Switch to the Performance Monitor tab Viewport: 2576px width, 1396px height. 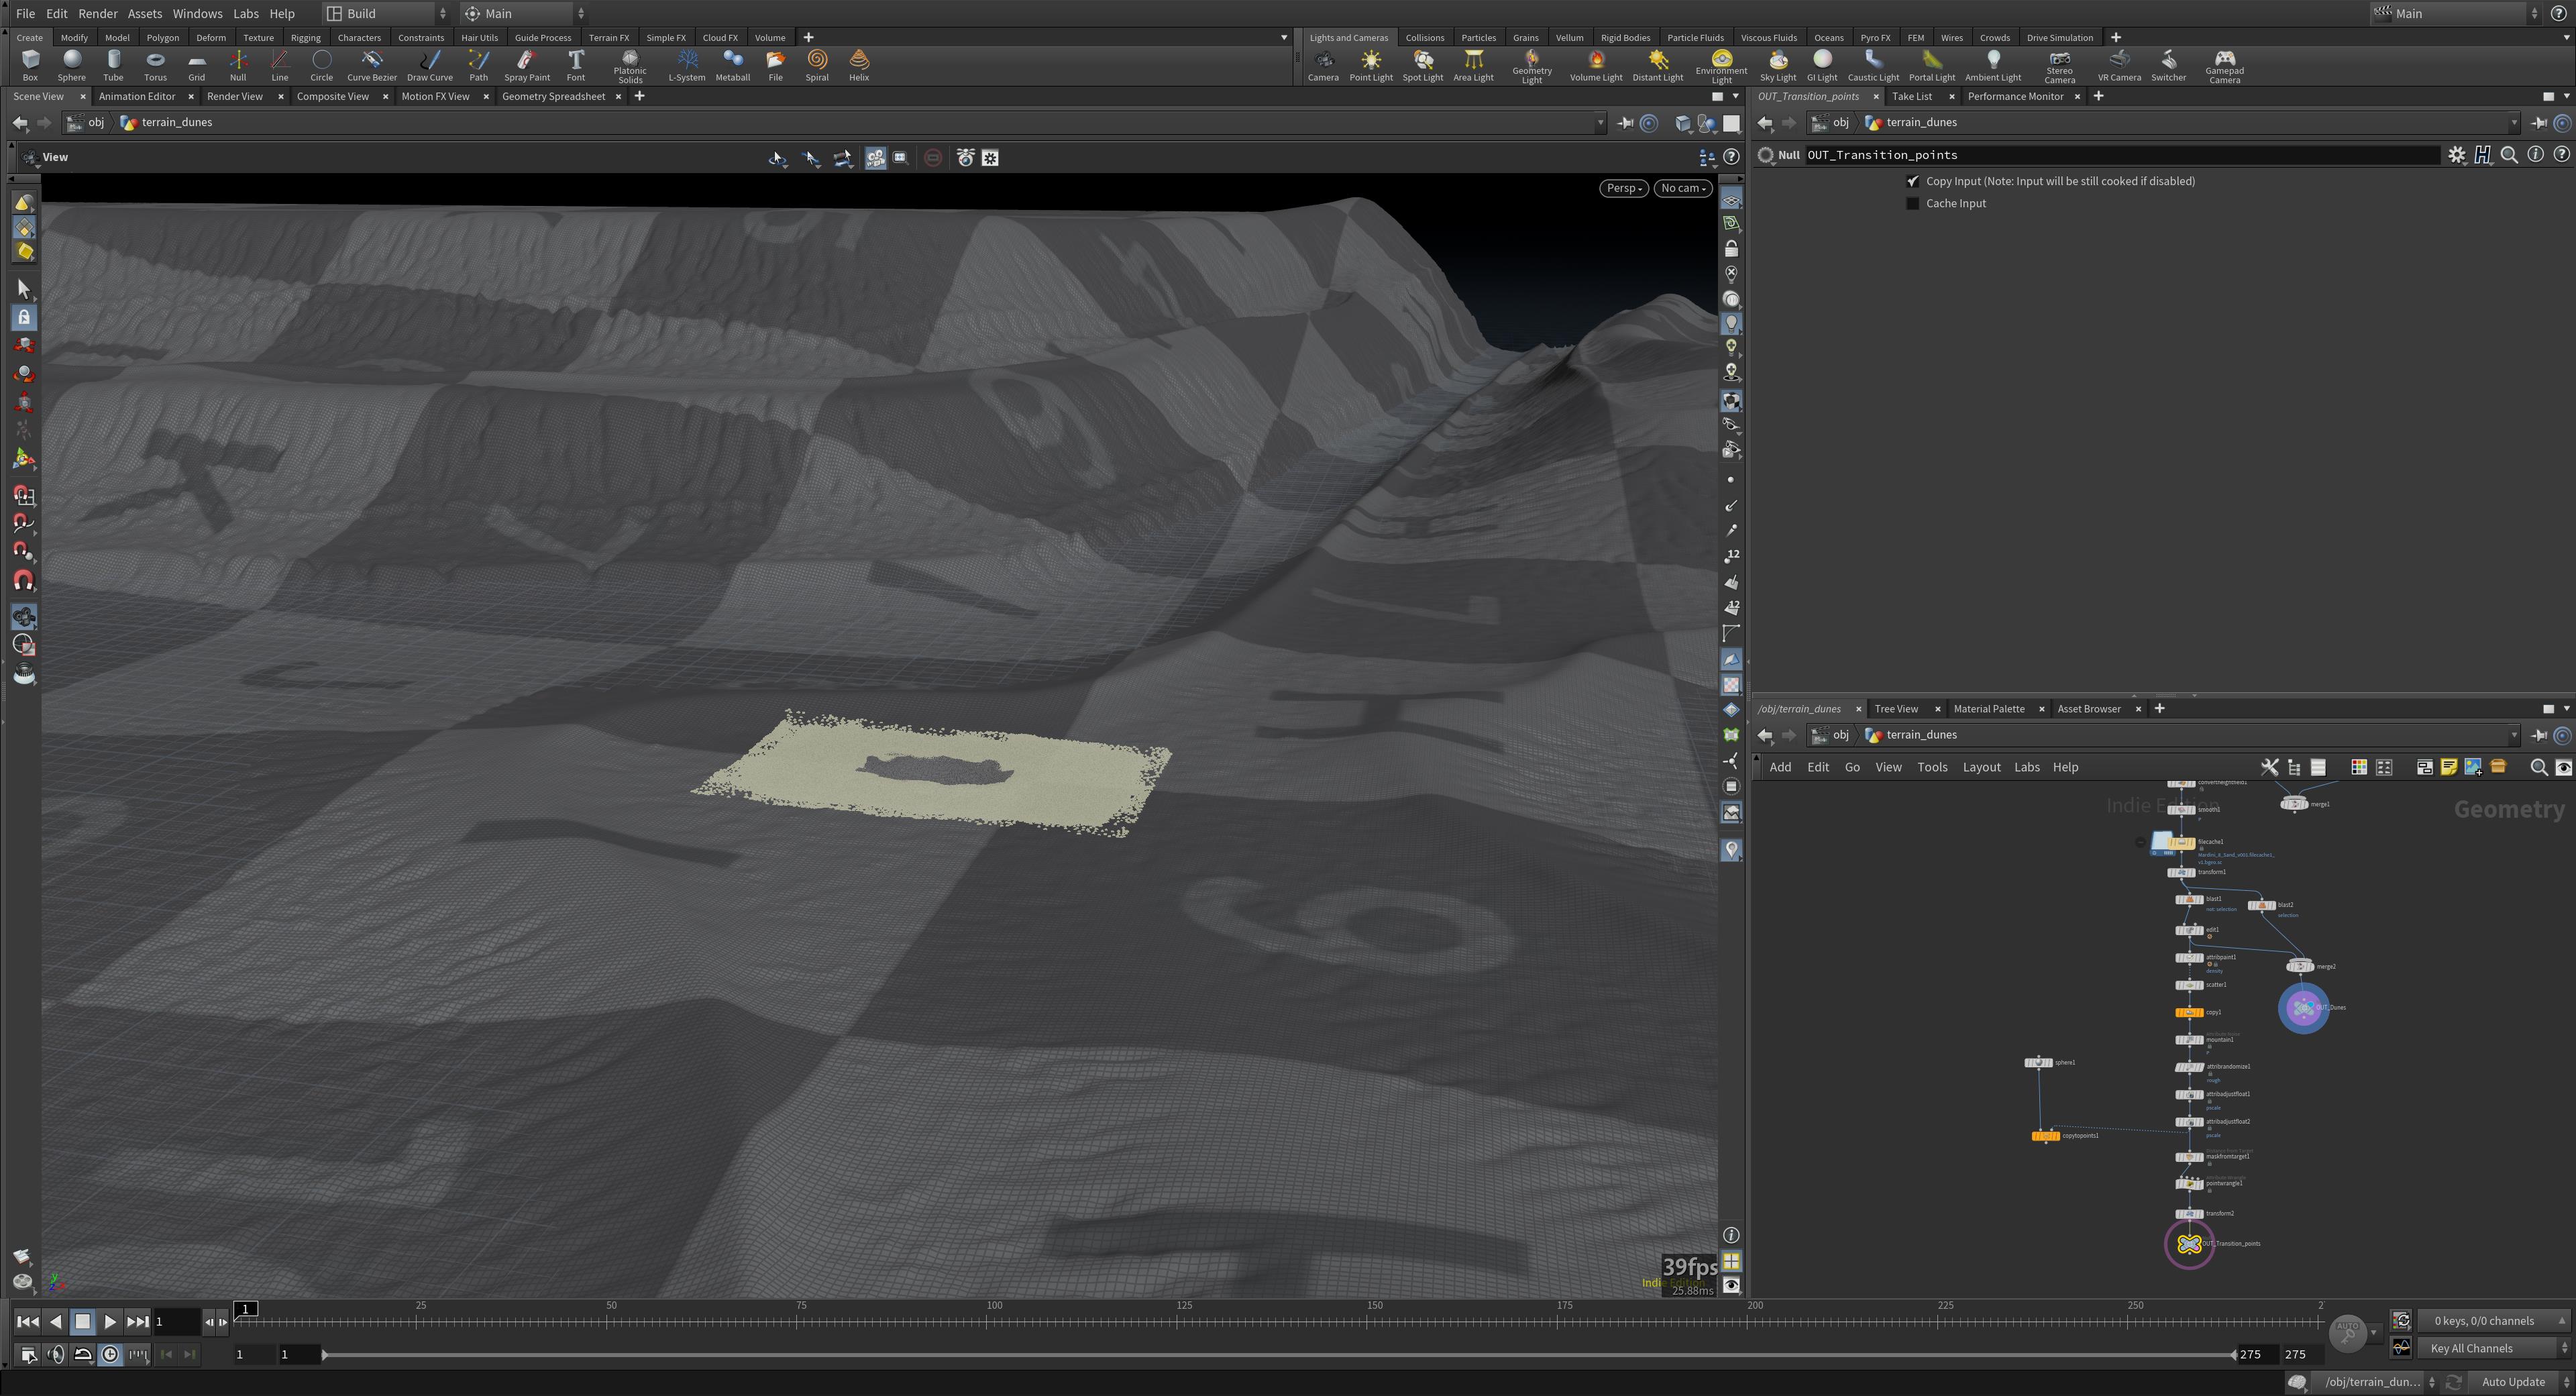coord(2015,96)
